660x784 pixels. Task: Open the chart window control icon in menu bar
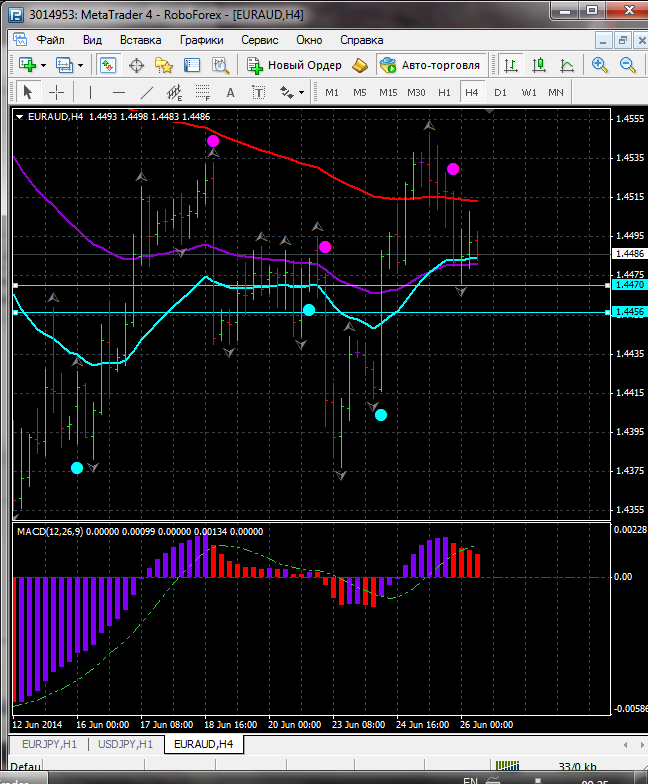20,39
